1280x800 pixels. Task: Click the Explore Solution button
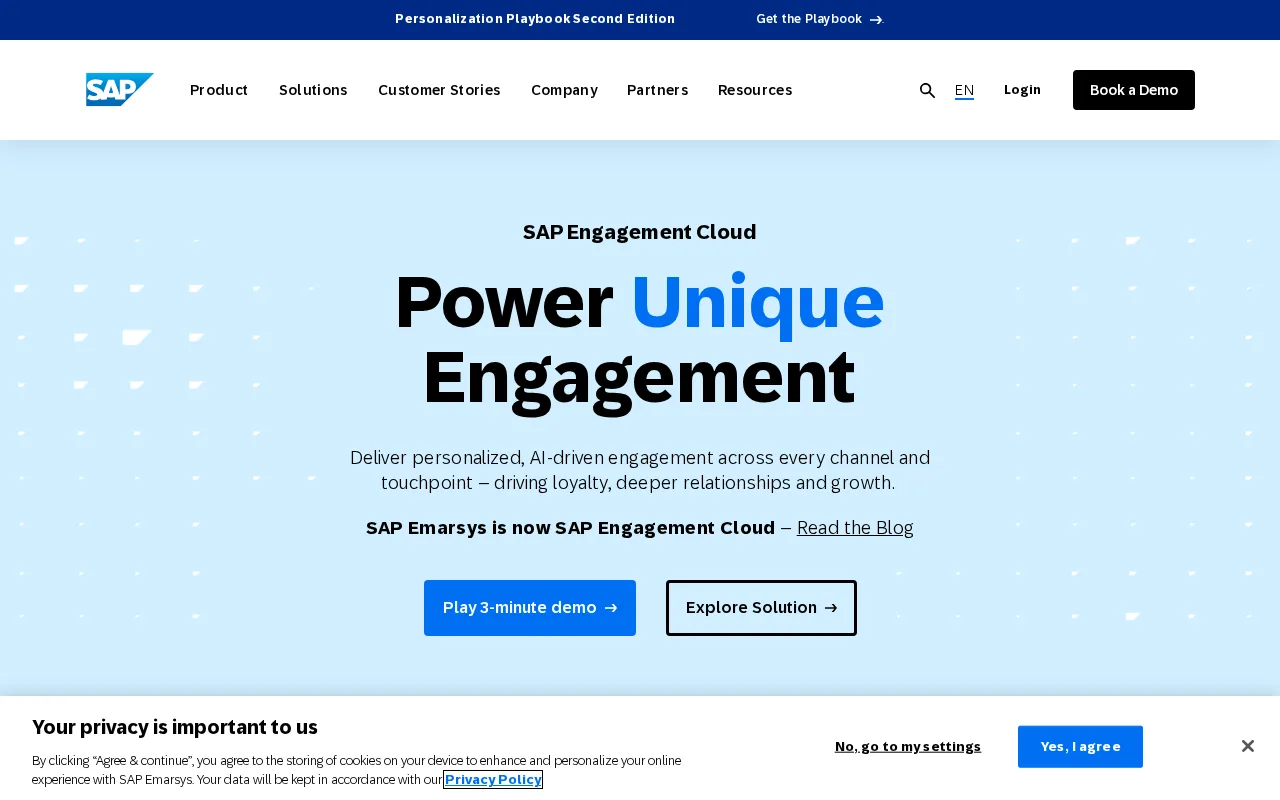click(761, 608)
